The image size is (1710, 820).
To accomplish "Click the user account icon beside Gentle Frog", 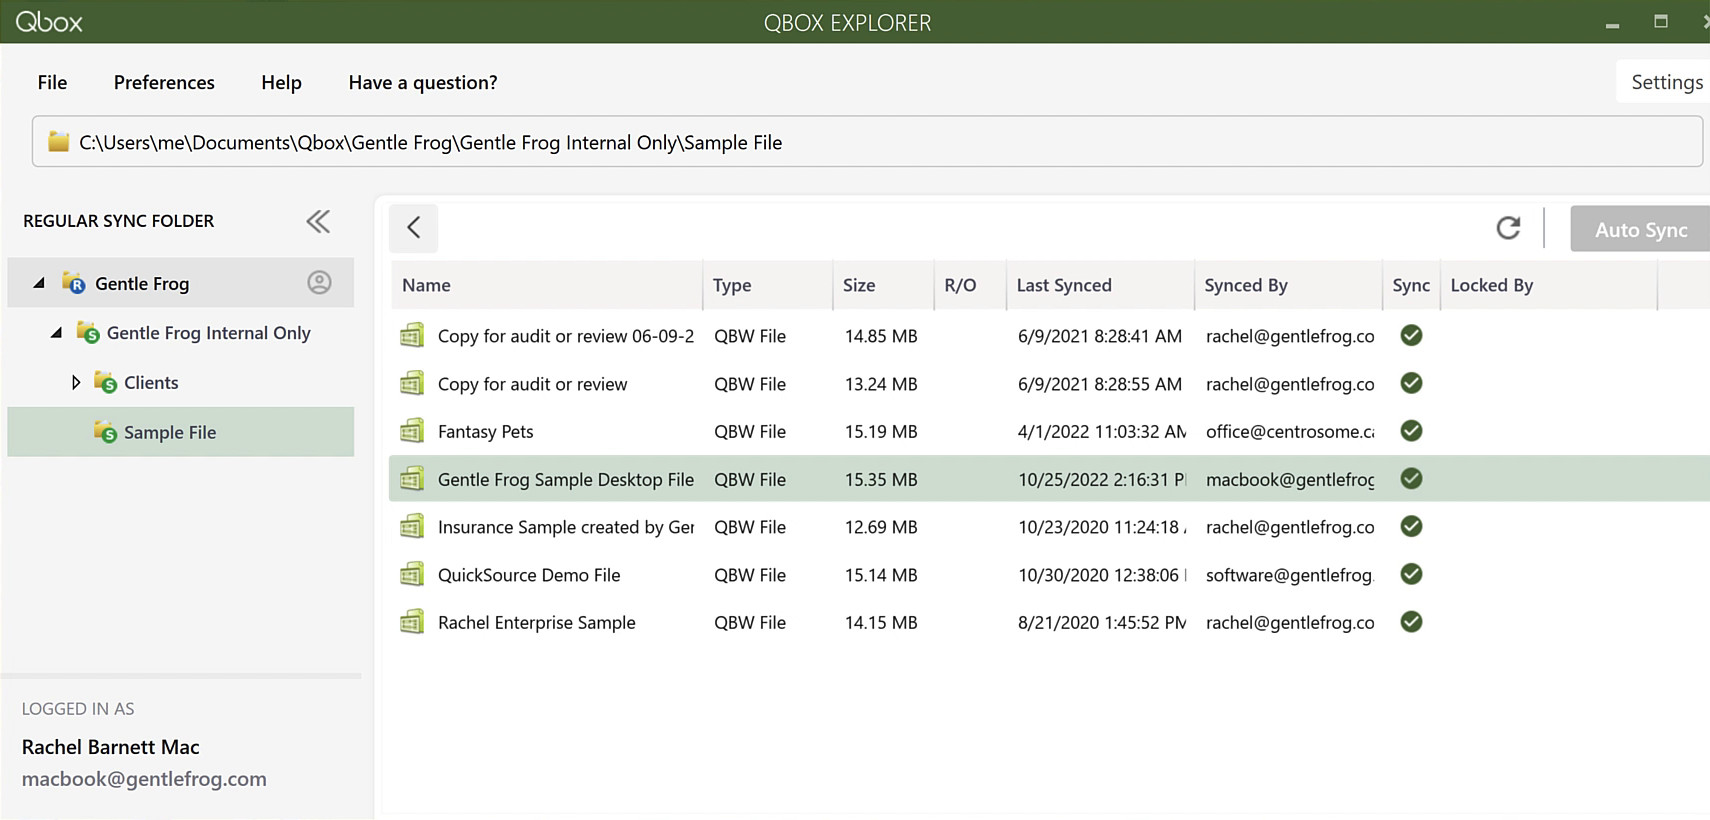I will point(319,283).
